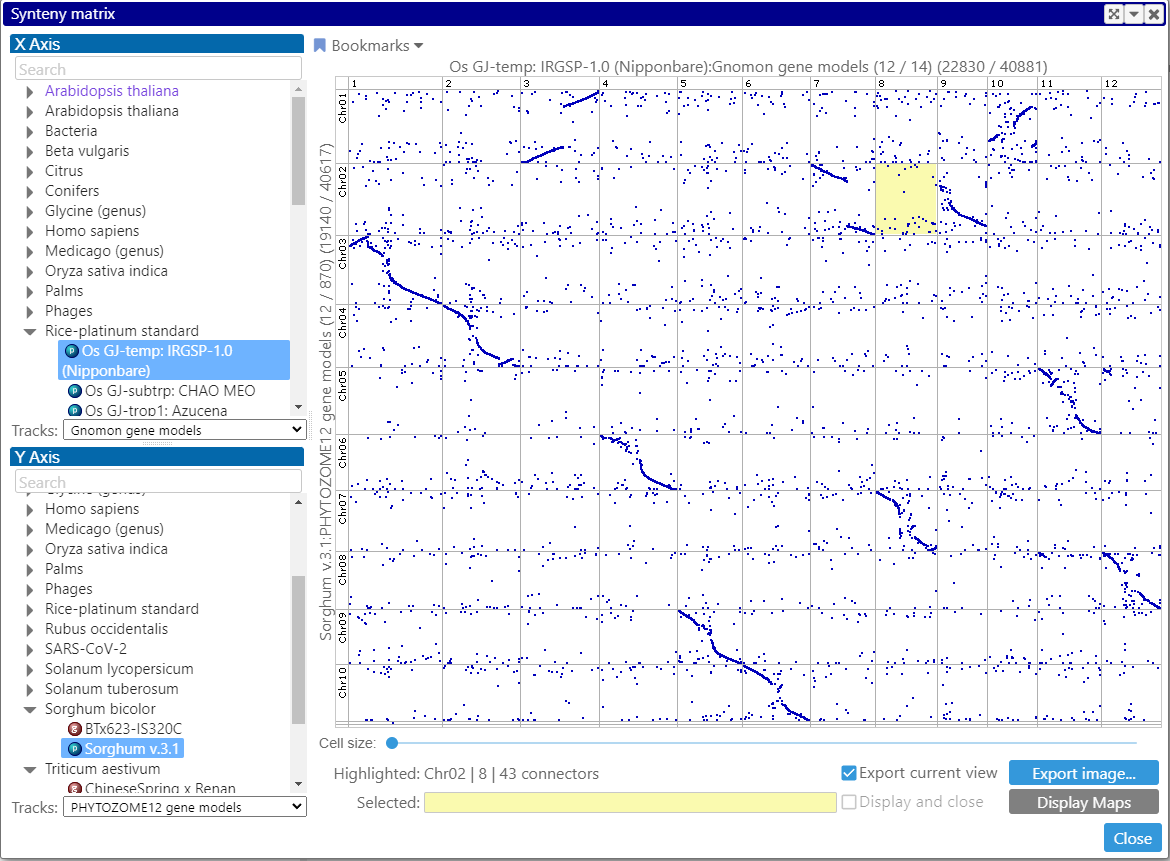Collapse Sorghum bicolor tree node
The height and width of the screenshot is (861, 1170).
coord(30,710)
